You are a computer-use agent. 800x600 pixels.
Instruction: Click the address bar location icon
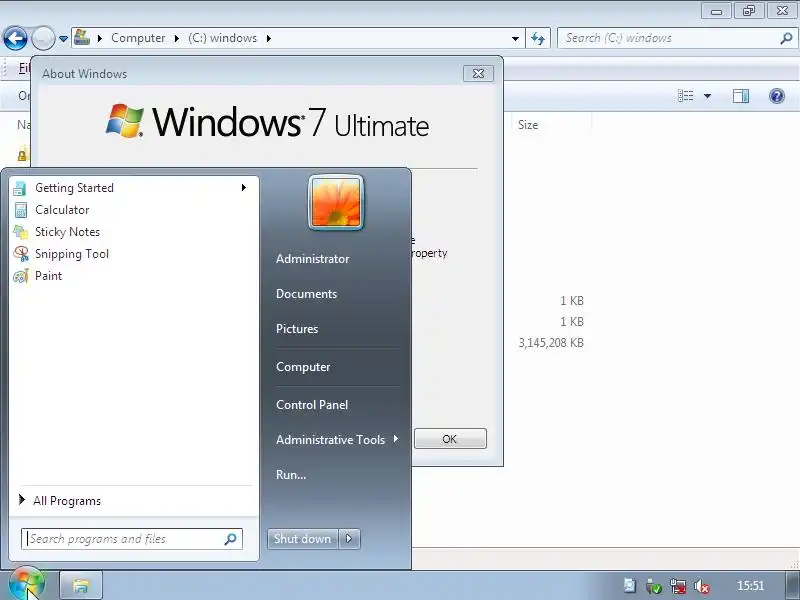tap(82, 37)
